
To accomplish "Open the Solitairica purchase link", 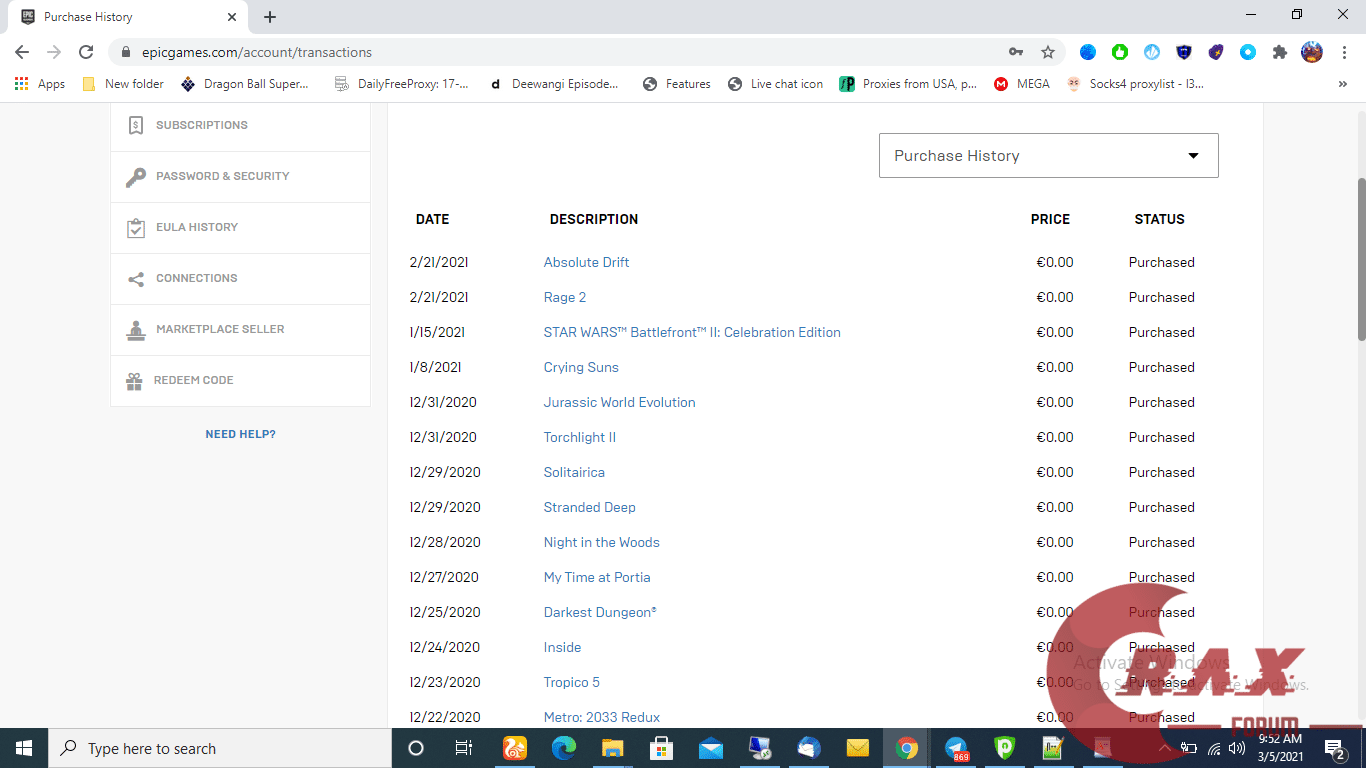I will tap(574, 472).
